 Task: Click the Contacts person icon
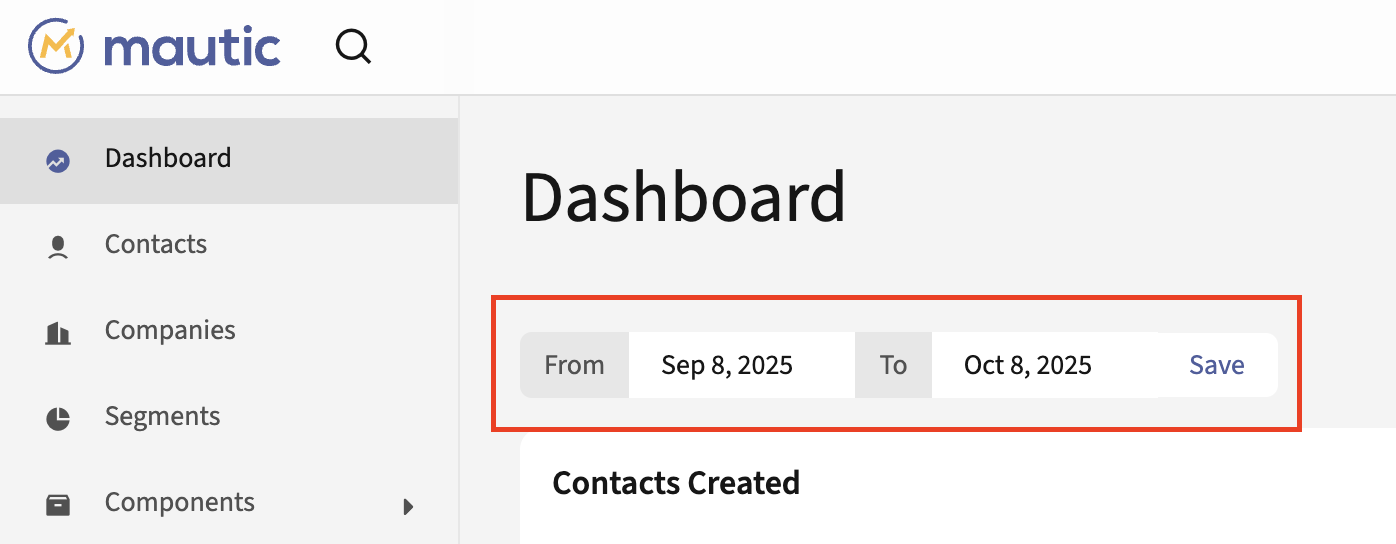point(58,246)
